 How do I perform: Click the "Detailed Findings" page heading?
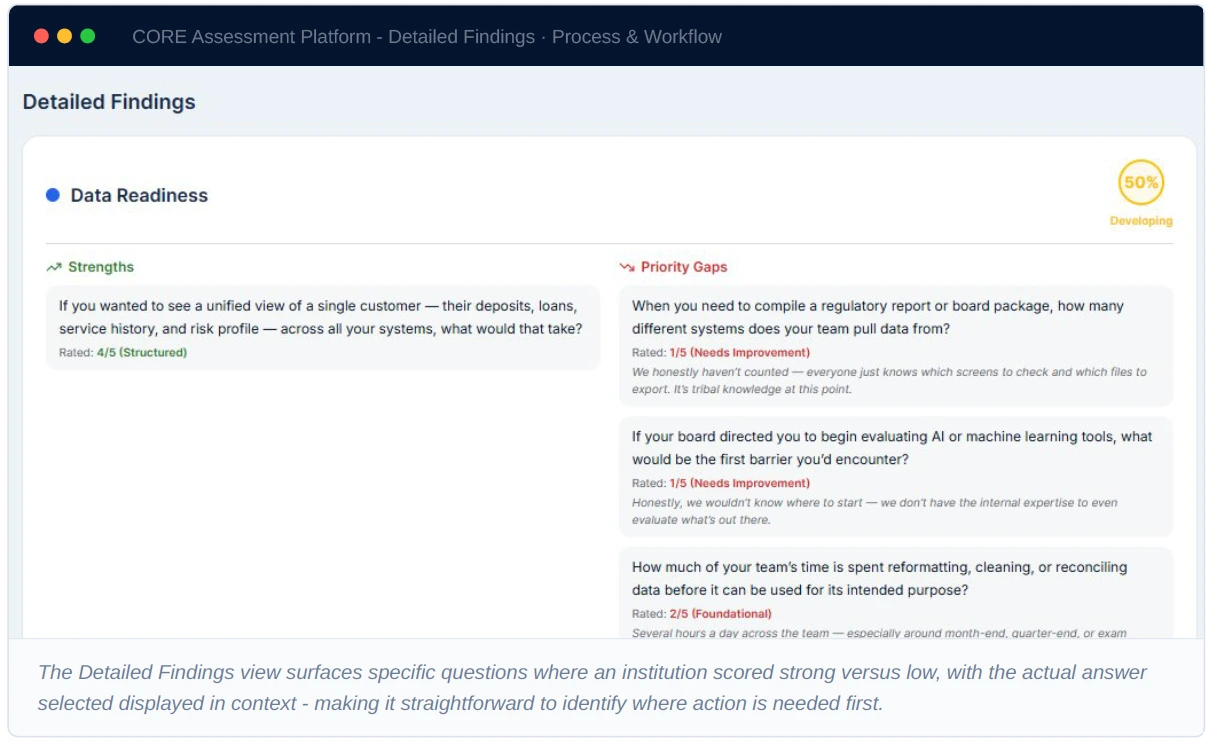(x=109, y=102)
